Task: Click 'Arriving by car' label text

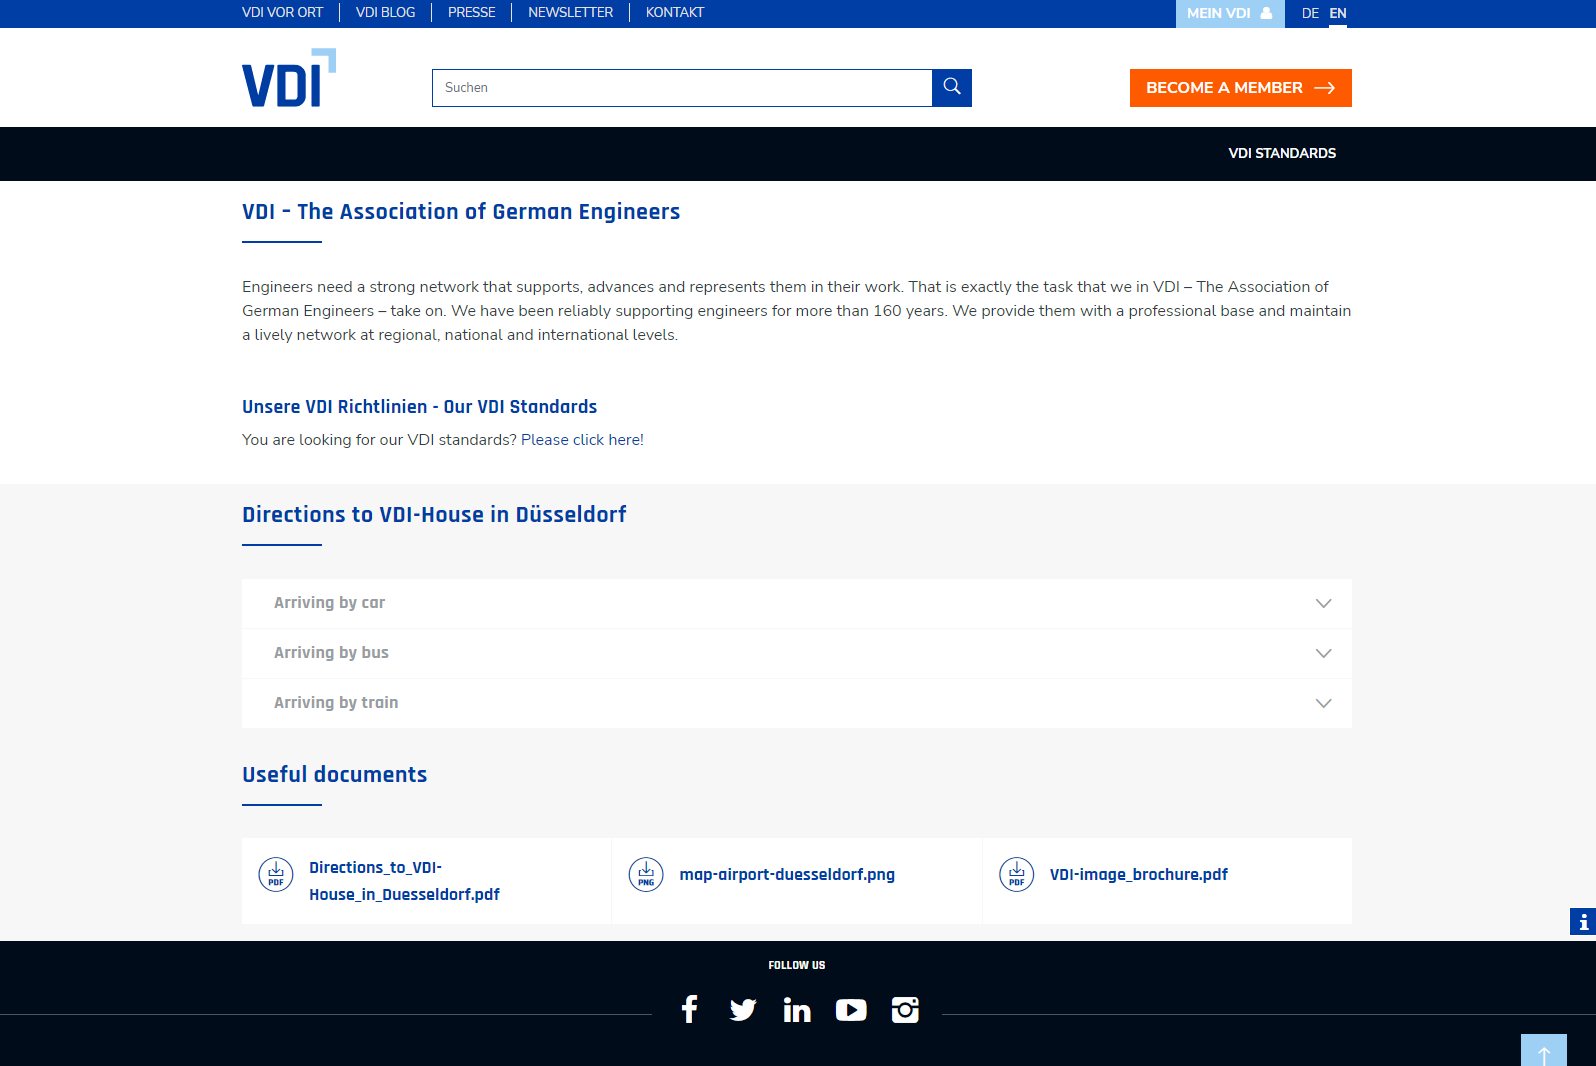Action: 329,603
